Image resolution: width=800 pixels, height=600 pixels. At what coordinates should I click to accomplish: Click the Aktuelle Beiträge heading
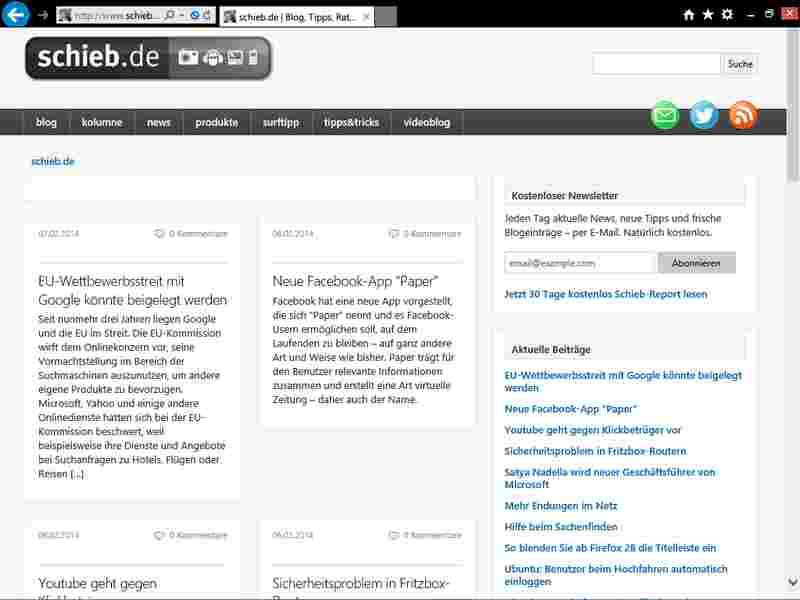point(551,350)
